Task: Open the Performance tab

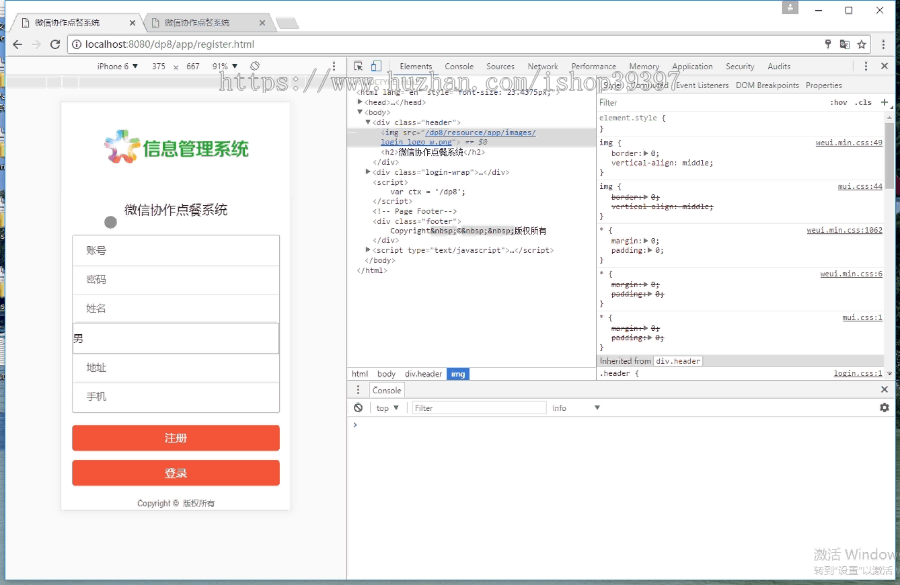Action: point(593,66)
